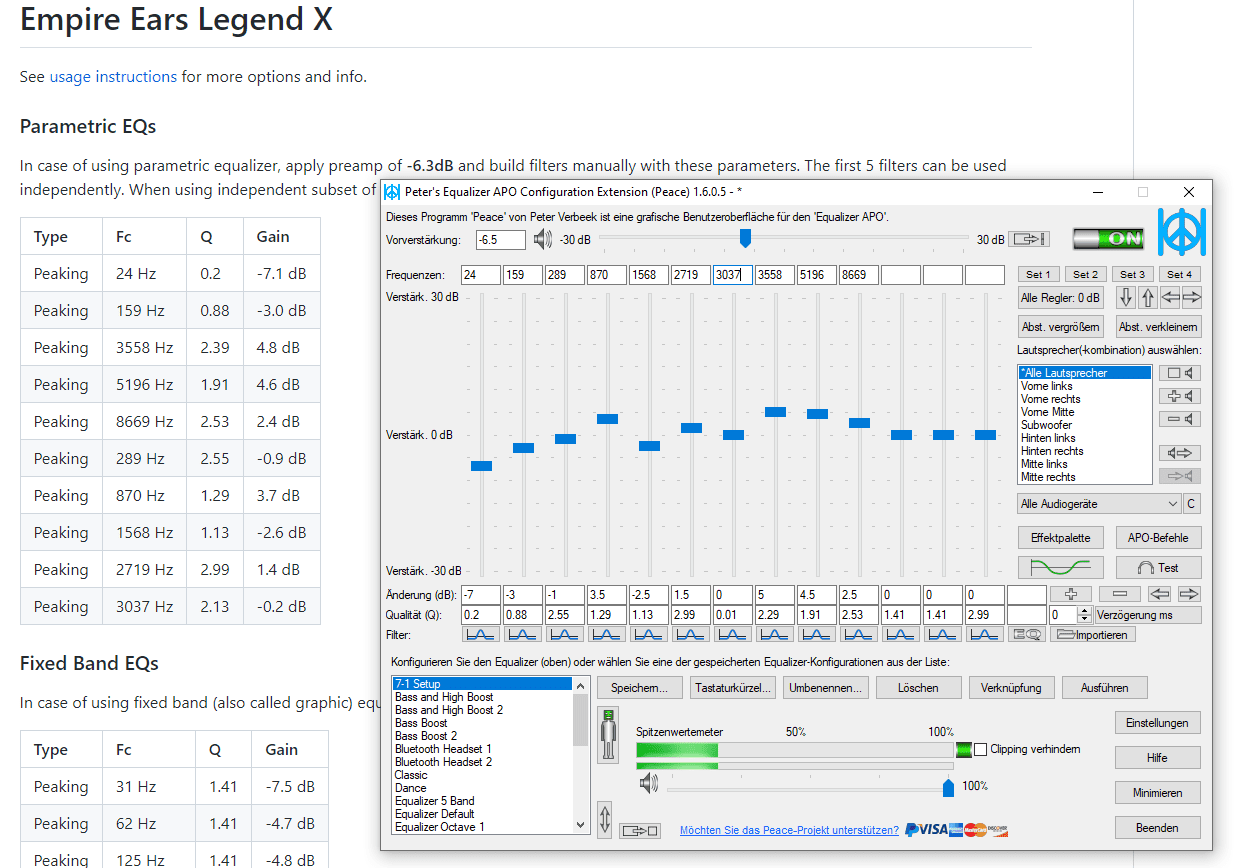Click the speaker icon beside volume slider

click(x=649, y=784)
